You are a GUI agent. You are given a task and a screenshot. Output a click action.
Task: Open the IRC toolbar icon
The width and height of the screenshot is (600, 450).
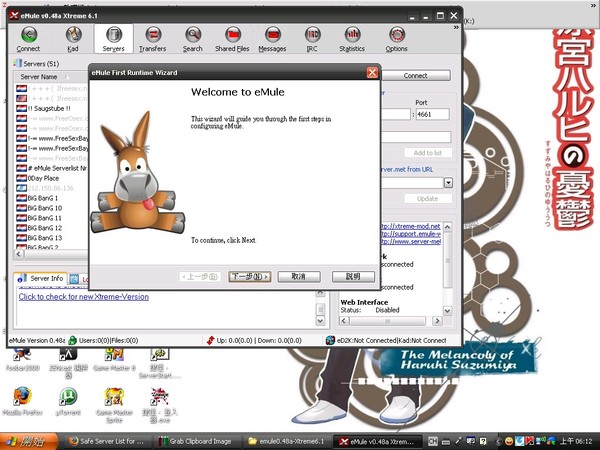(312, 39)
